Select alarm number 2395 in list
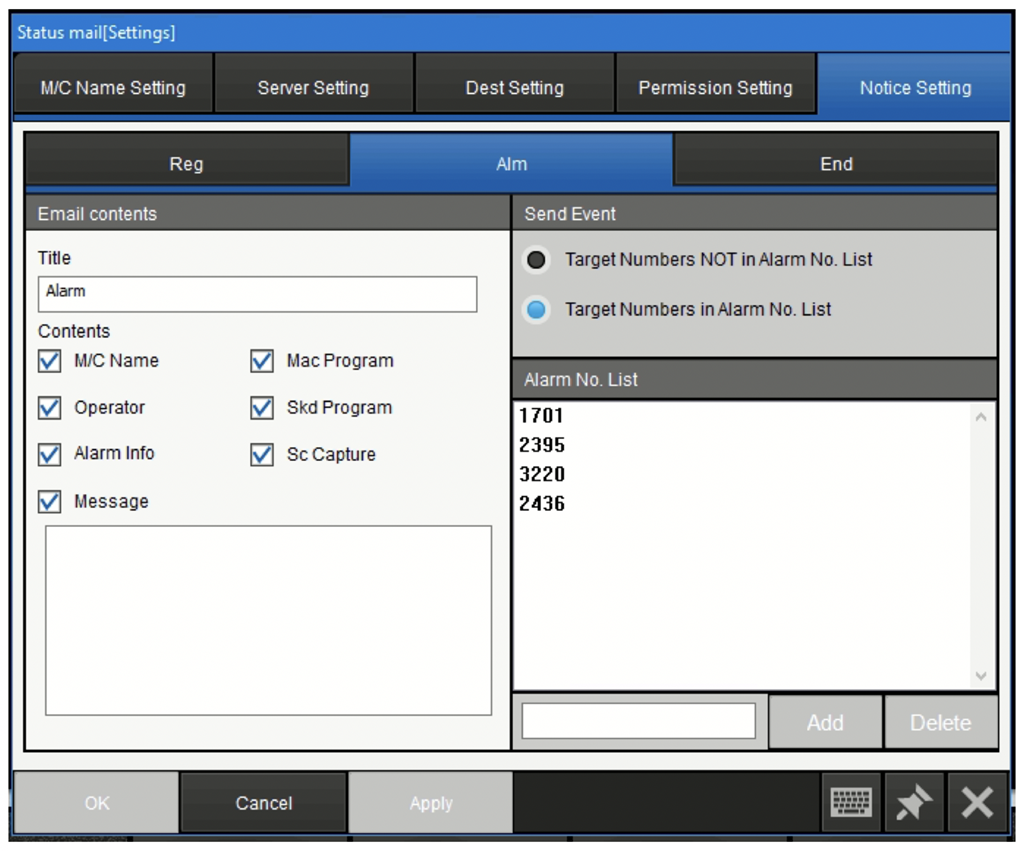 pyautogui.click(x=542, y=445)
